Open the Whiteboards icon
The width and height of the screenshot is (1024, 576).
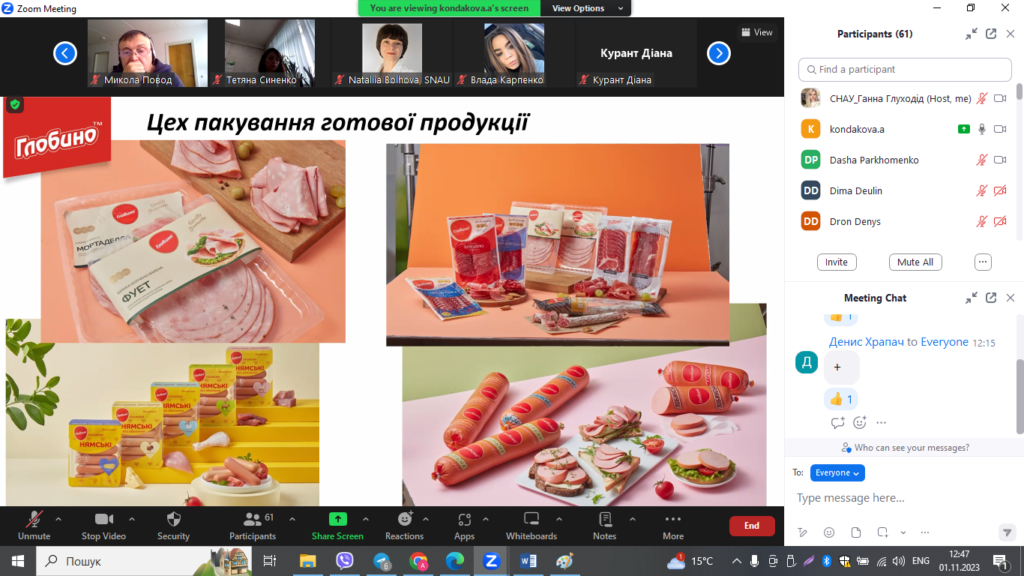pos(531,520)
